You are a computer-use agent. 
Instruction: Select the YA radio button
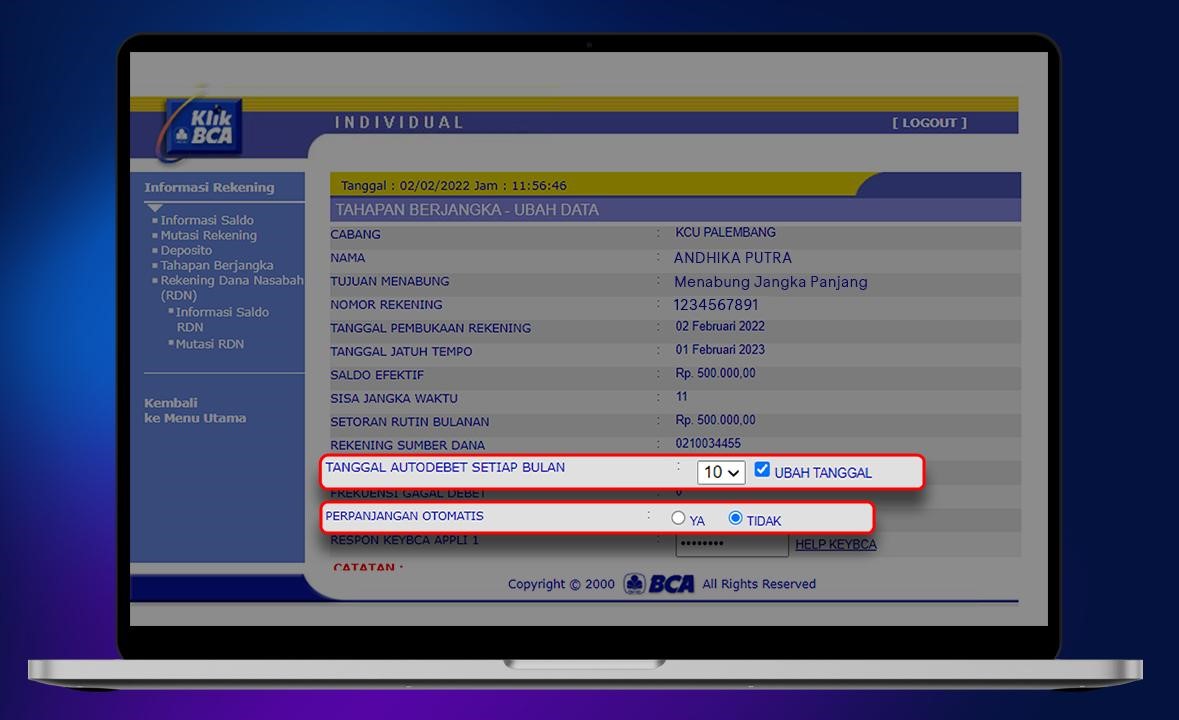pyautogui.click(x=678, y=518)
